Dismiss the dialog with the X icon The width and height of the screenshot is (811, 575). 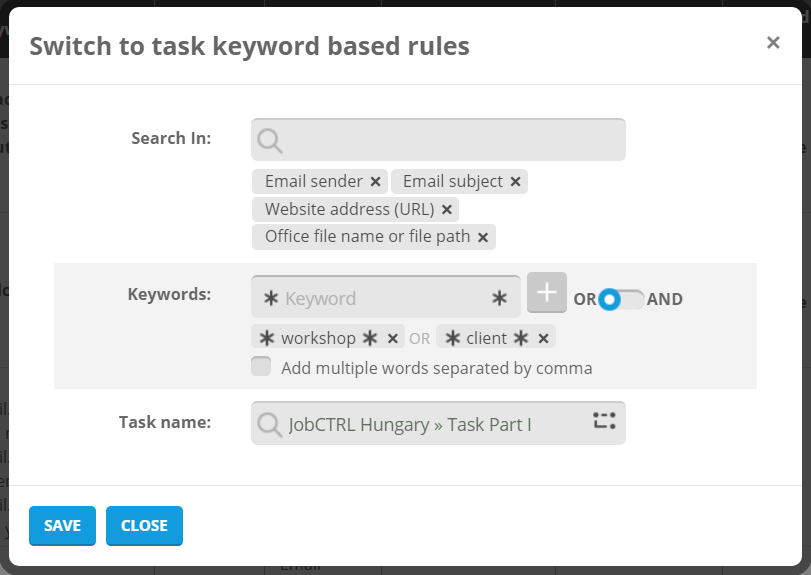point(773,42)
